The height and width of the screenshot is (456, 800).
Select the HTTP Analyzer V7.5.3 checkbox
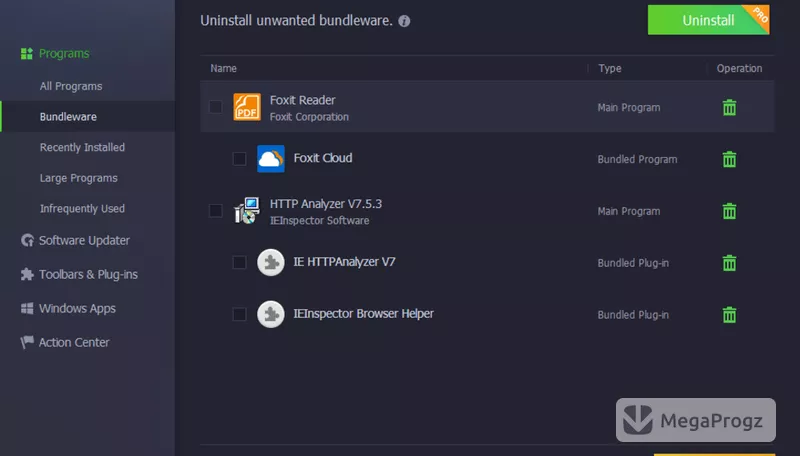point(215,211)
